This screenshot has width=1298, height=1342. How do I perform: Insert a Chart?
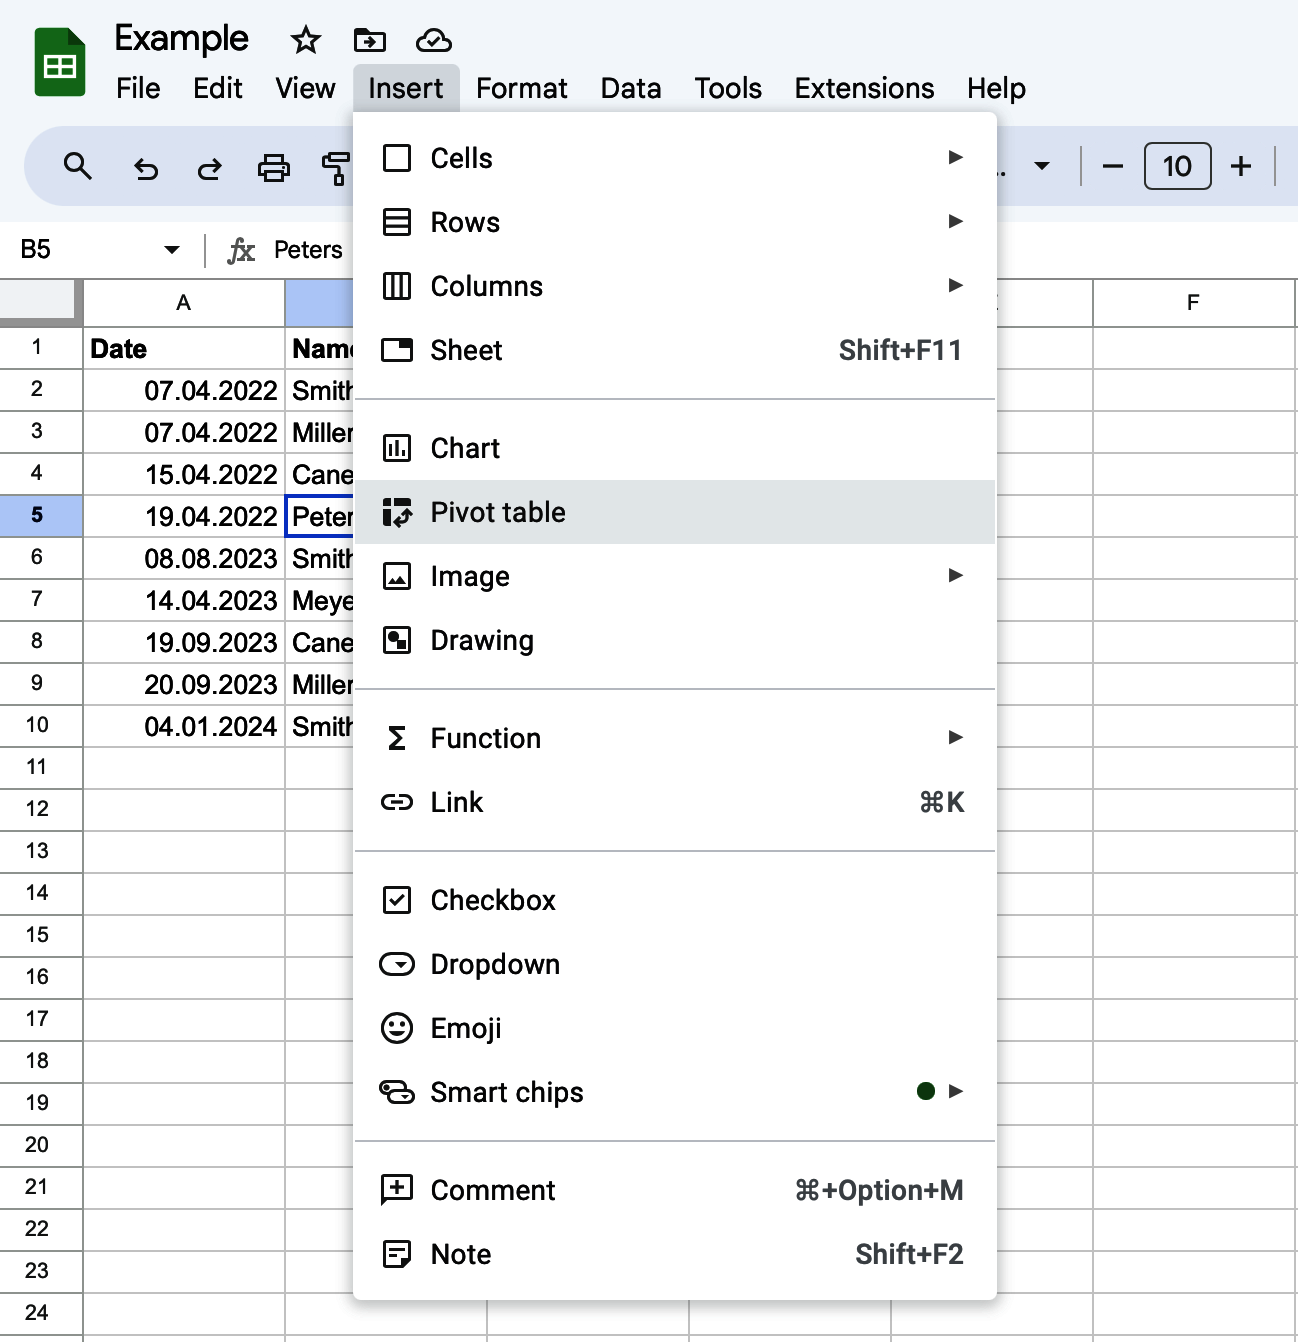464,448
